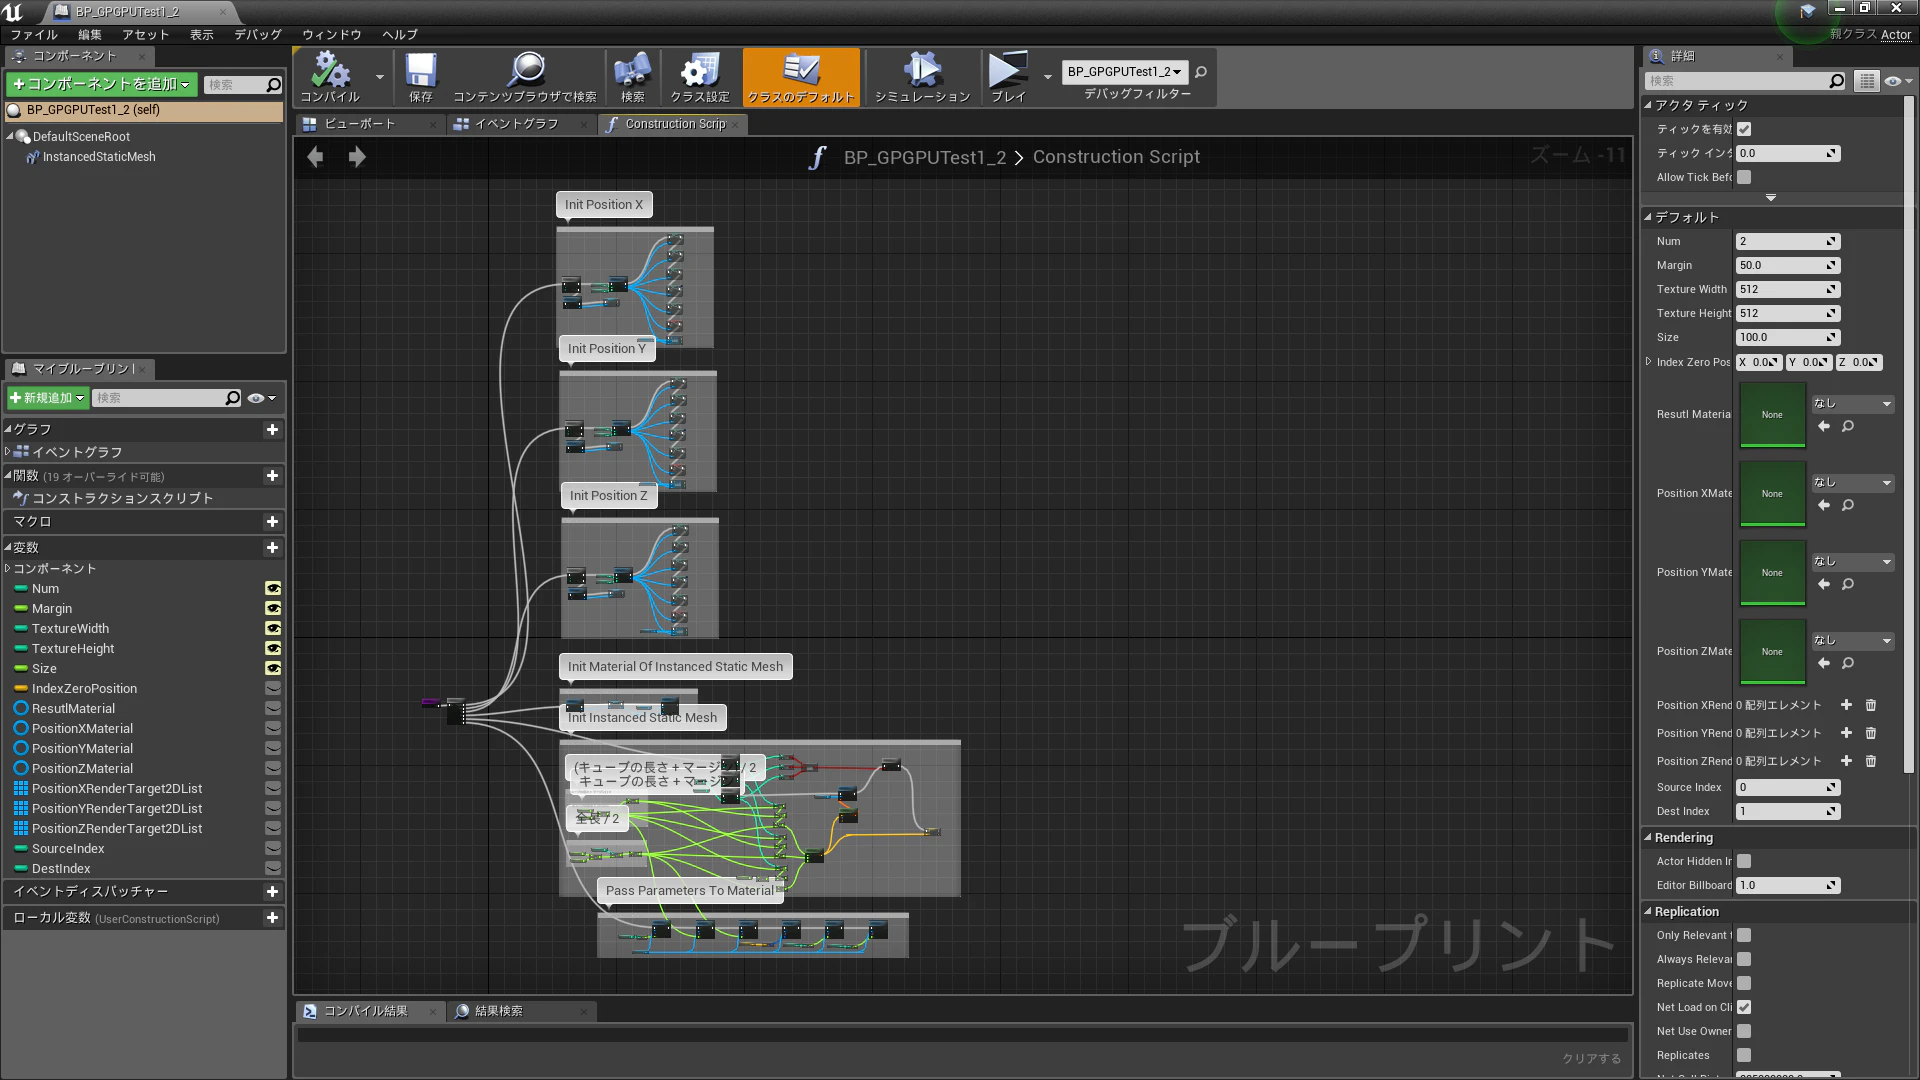Open Add Component dropdown button
Image resolution: width=1920 pixels, height=1080 pixels.
101,85
